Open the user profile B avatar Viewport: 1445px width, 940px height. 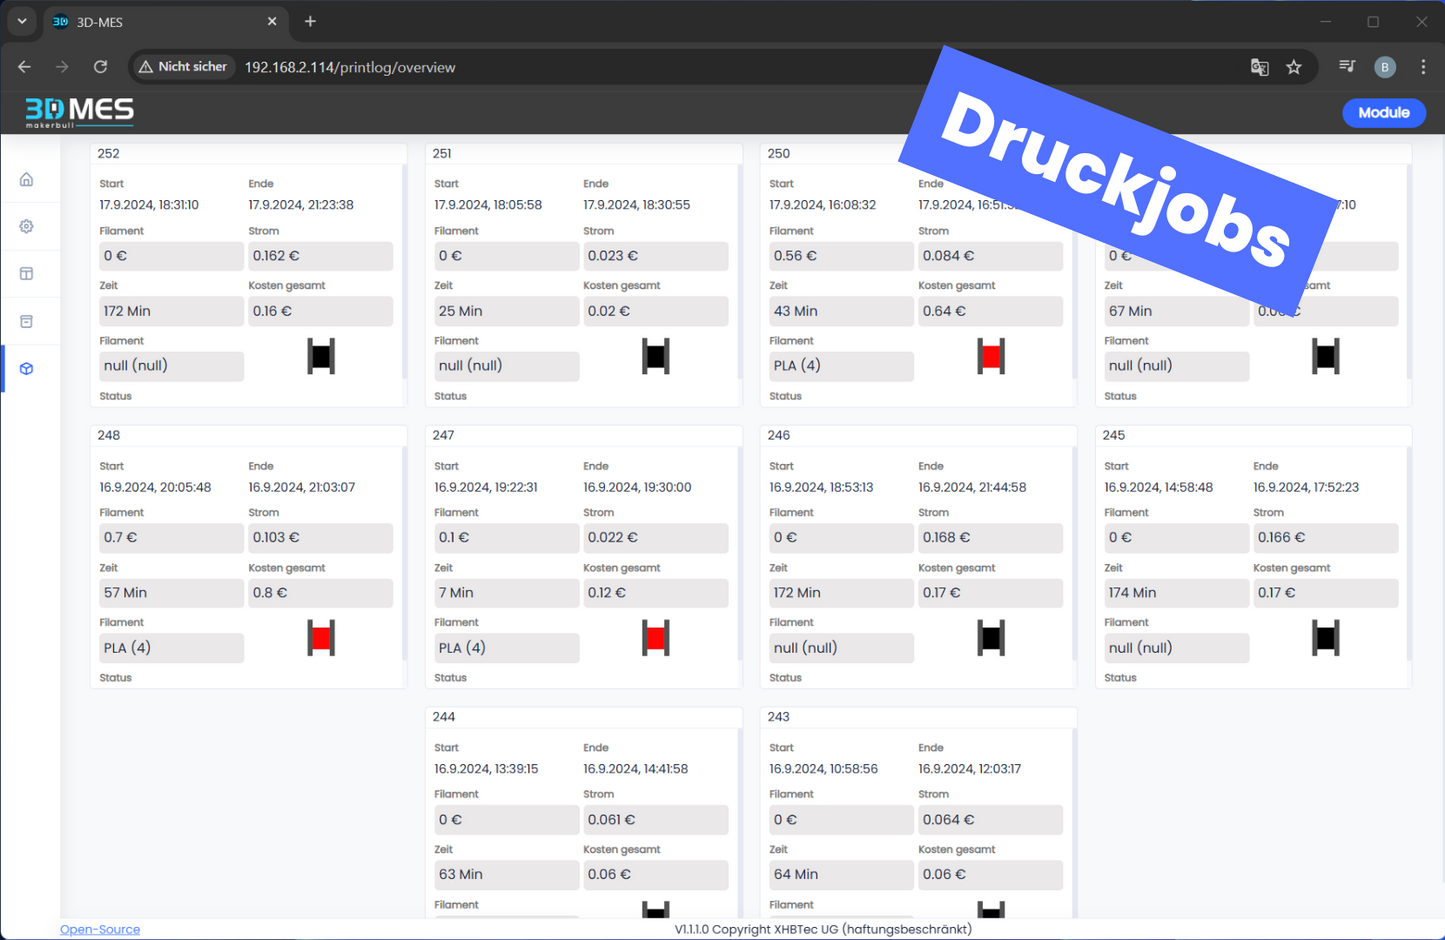(x=1385, y=67)
